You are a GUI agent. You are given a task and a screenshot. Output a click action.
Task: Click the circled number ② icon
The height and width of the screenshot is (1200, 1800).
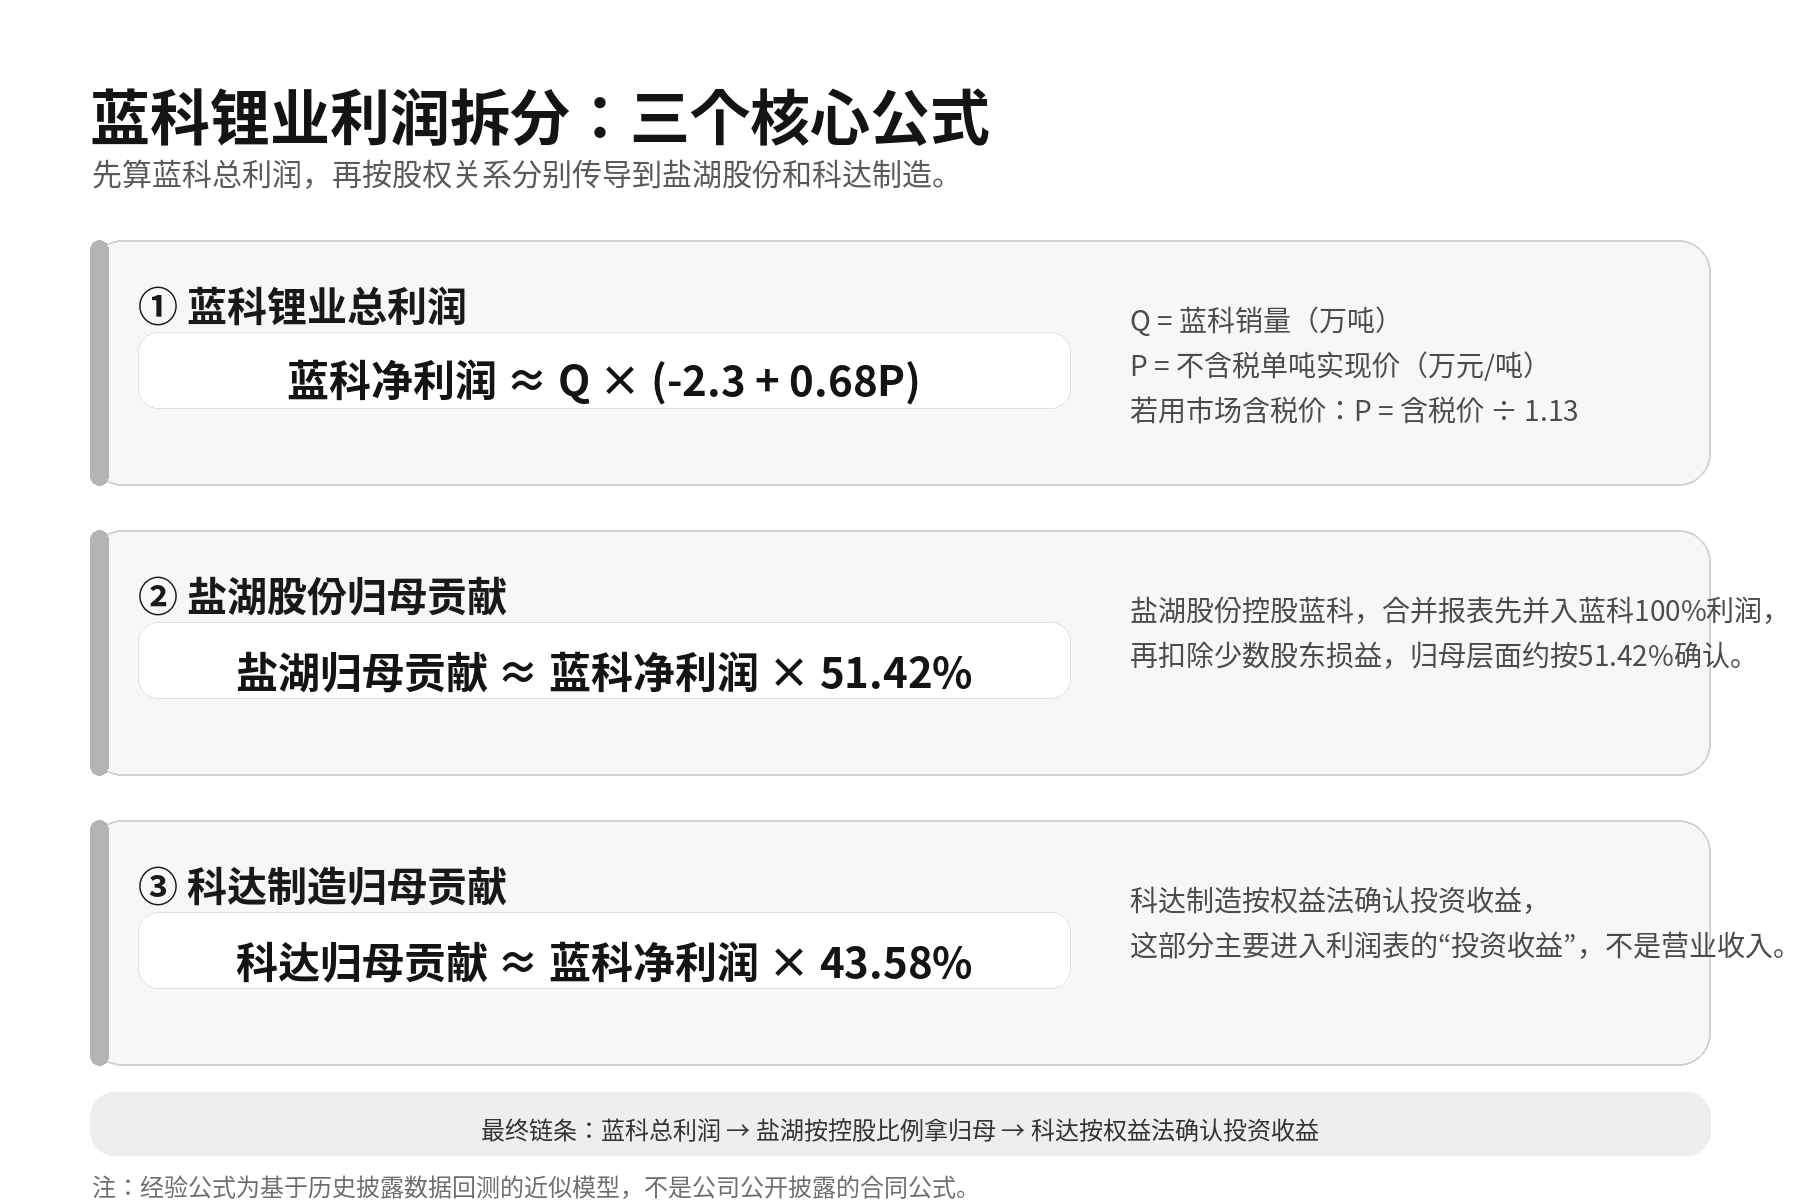[157, 597]
